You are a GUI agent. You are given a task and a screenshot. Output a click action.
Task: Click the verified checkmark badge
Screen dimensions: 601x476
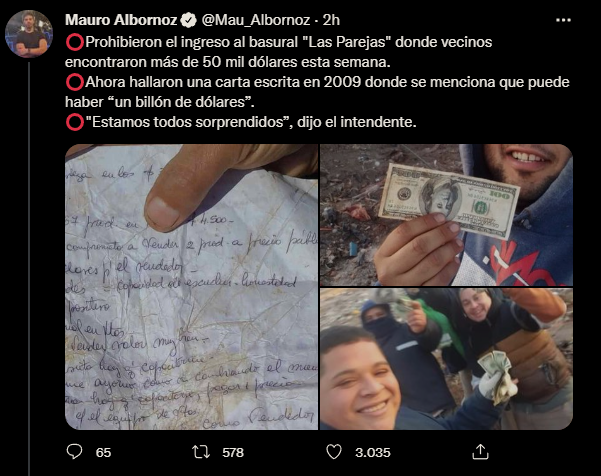188,20
